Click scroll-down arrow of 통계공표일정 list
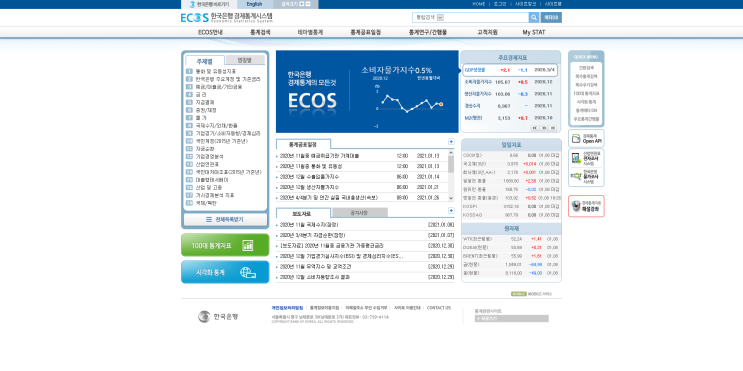Image resolution: width=743 pixels, height=371 pixels. 451,199
